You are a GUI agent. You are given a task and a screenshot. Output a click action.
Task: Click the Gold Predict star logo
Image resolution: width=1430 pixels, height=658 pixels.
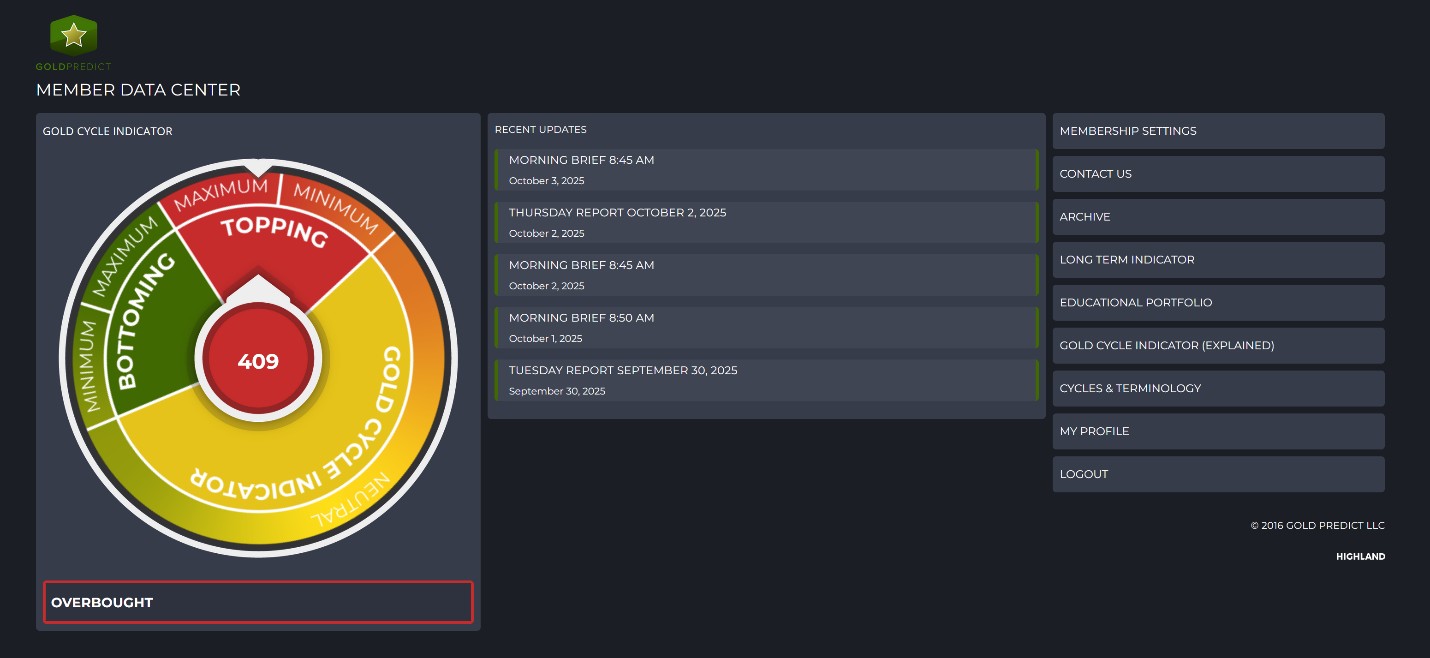click(73, 36)
